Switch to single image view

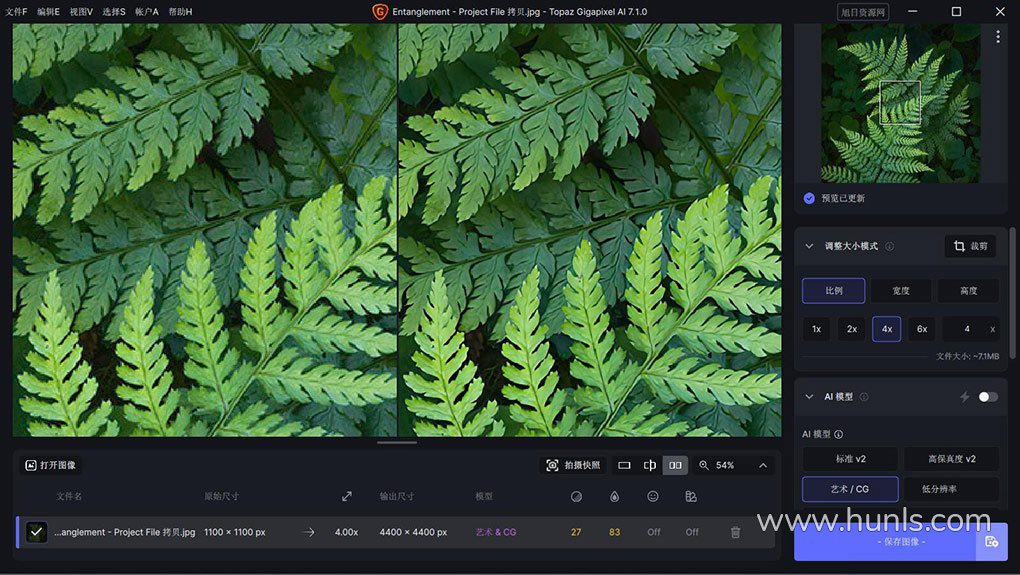624,465
